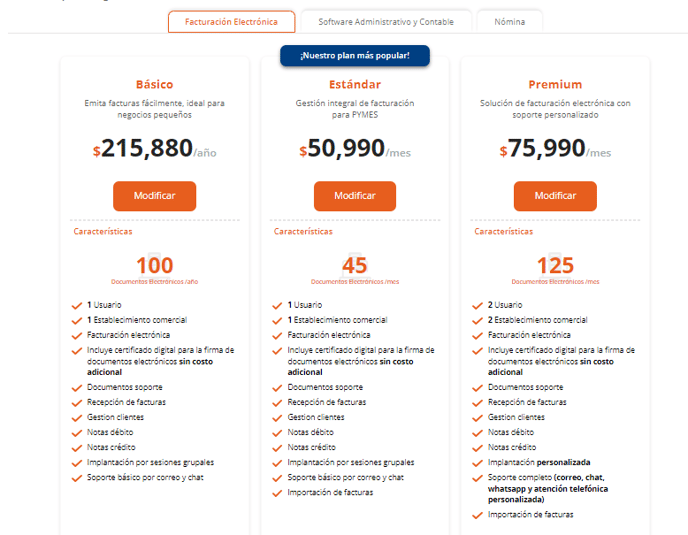Choose Modificar on the Premium plan
This screenshot has height=535, width=688.
[555, 196]
